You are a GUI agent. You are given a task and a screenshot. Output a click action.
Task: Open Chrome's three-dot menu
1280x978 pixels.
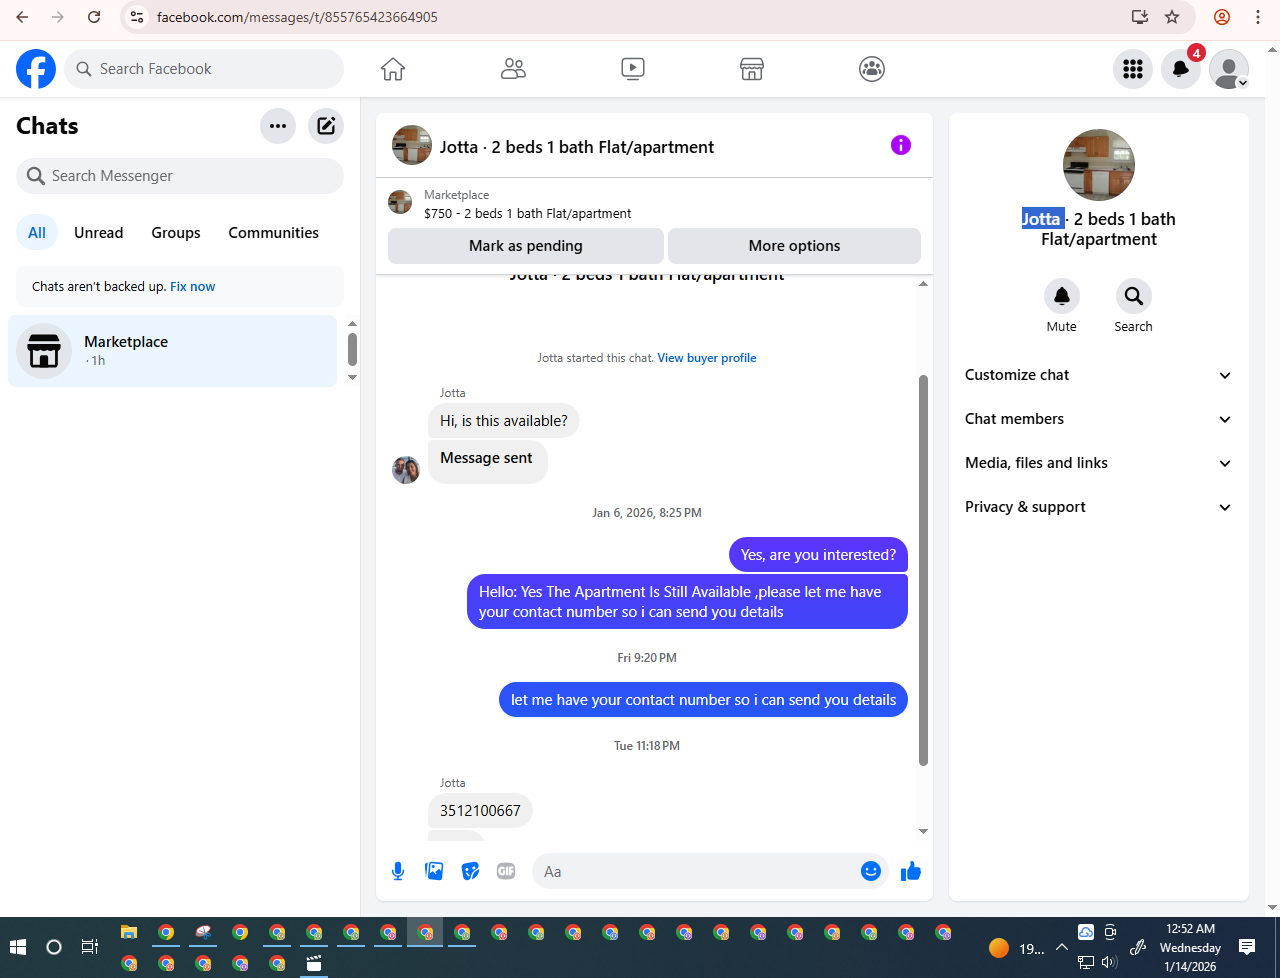[1258, 17]
